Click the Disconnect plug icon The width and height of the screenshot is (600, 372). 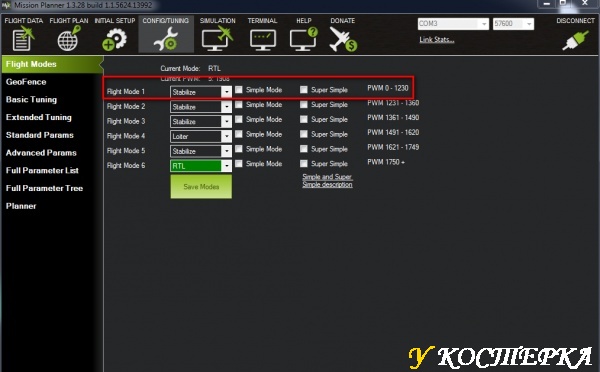tap(575, 39)
